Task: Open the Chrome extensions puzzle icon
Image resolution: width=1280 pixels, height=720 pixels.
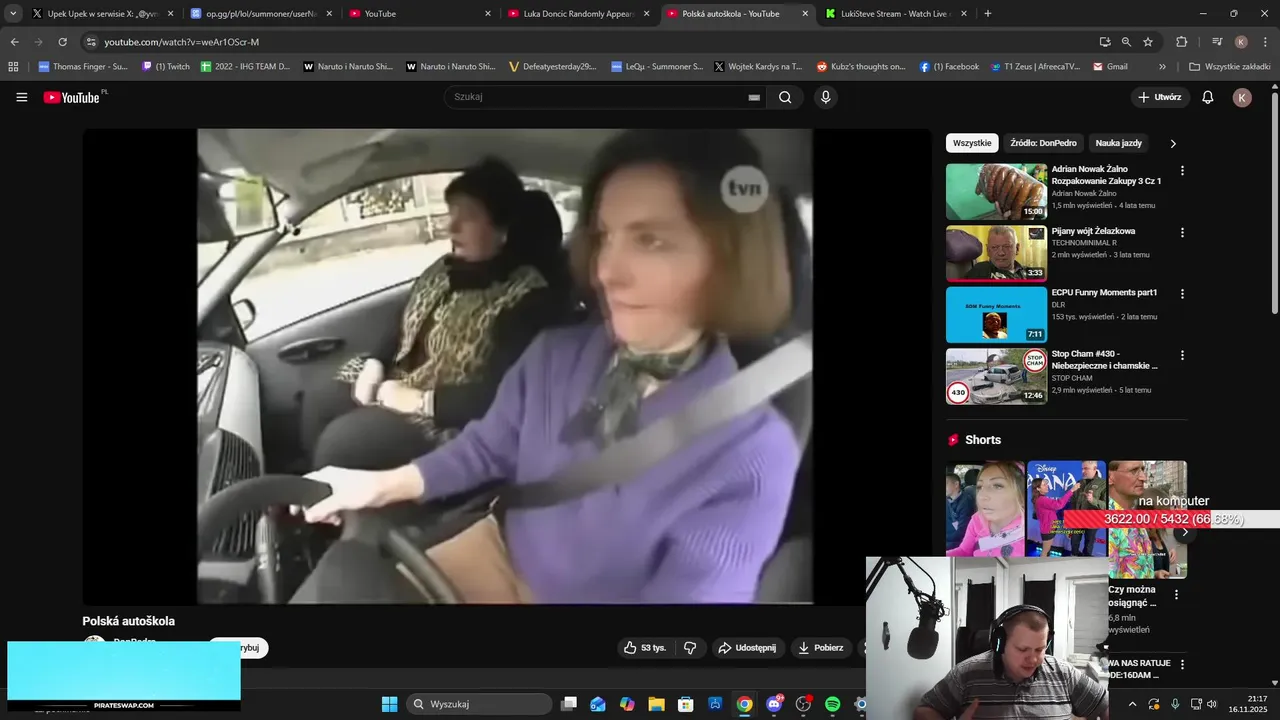Action: 1182,42
